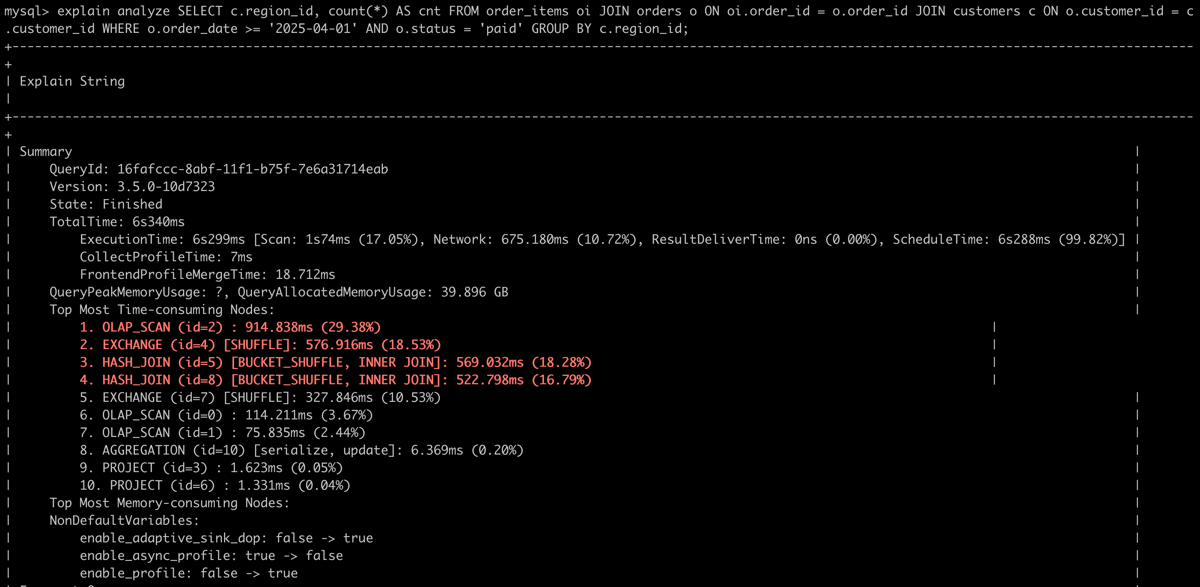Click the enable_adaptive_sink_dop variable line

tap(226, 538)
